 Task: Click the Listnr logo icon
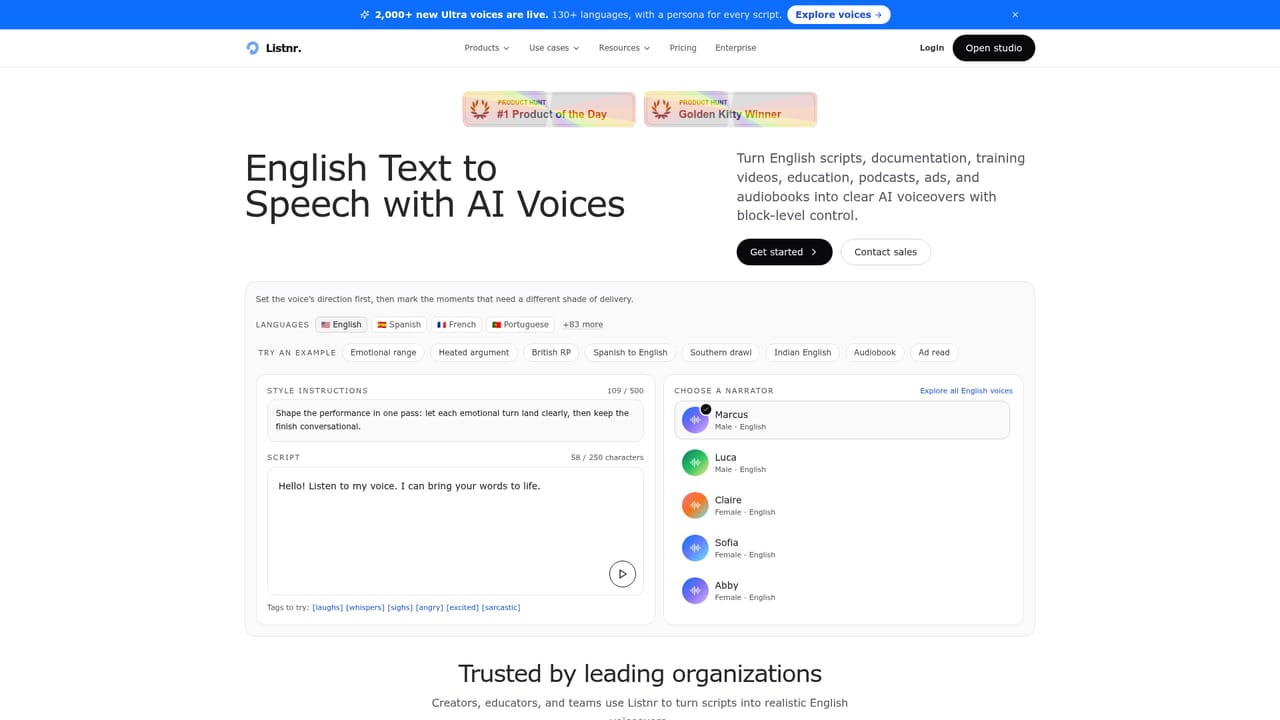click(252, 48)
